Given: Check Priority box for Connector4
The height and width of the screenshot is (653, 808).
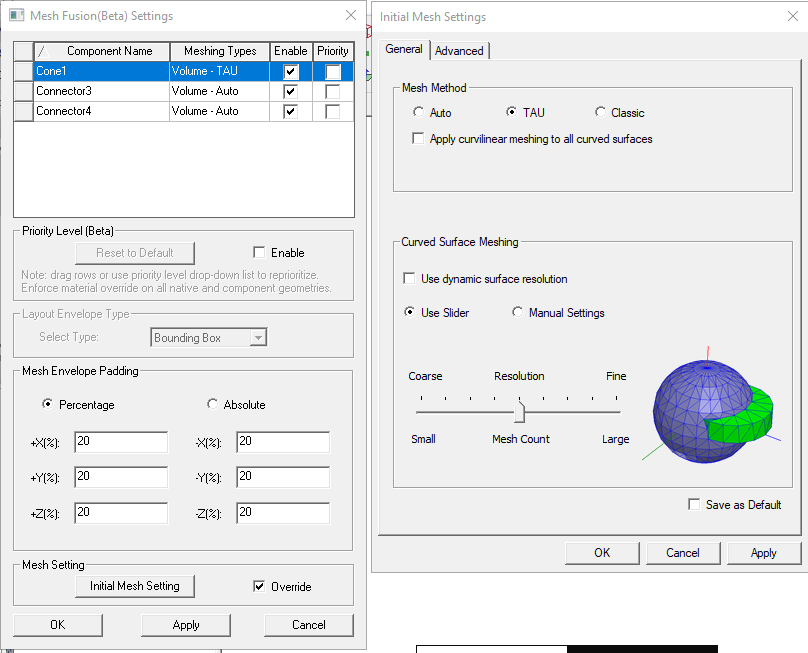Looking at the screenshot, I should pyautogui.click(x=333, y=111).
